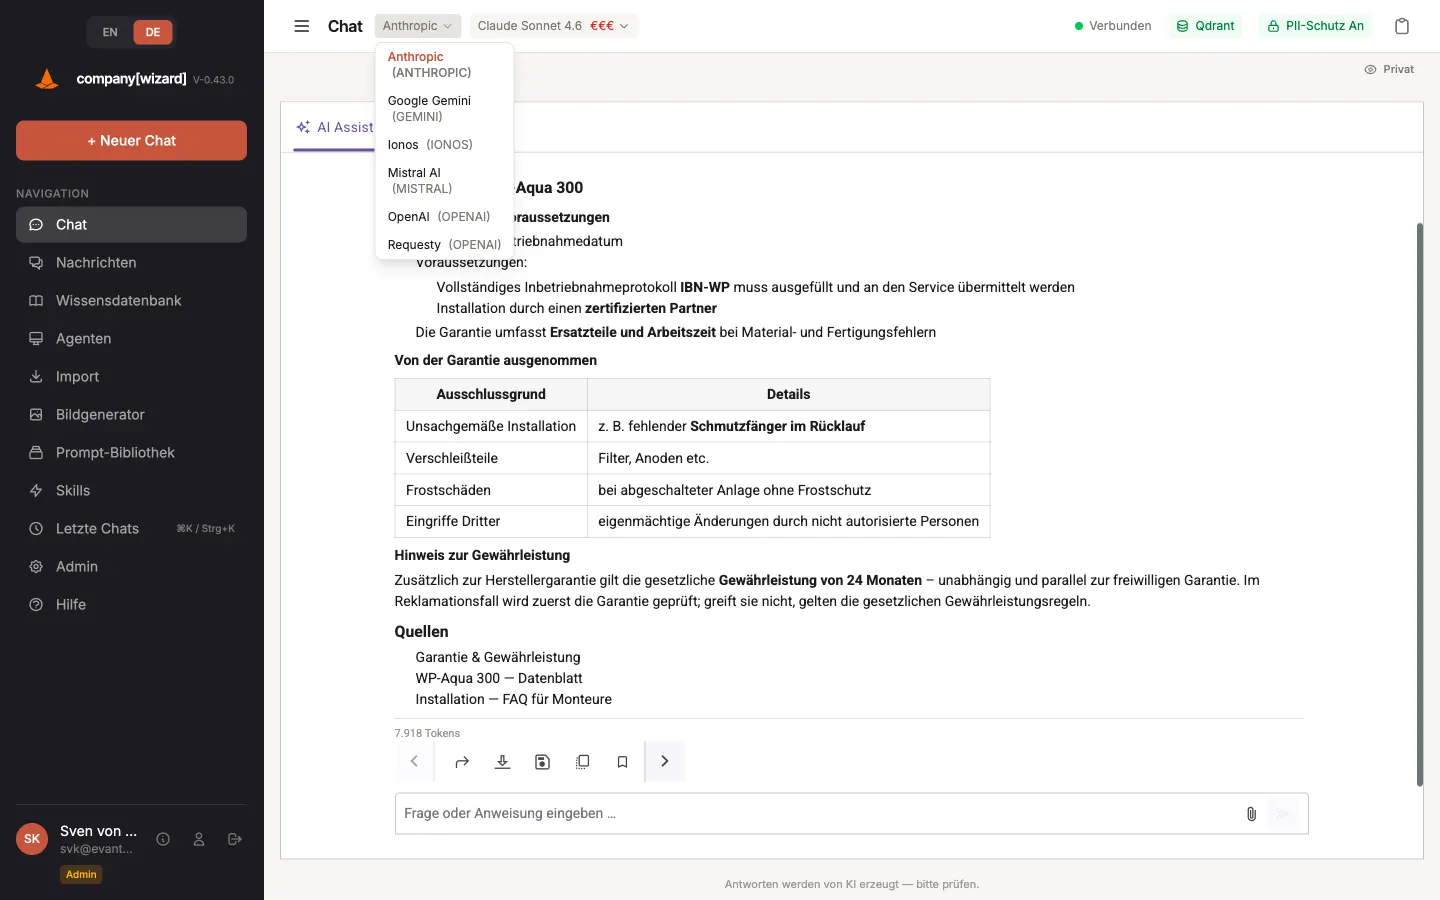This screenshot has width=1440, height=900.
Task: Toggle the Privat visibility setting
Action: pyautogui.click(x=1389, y=69)
